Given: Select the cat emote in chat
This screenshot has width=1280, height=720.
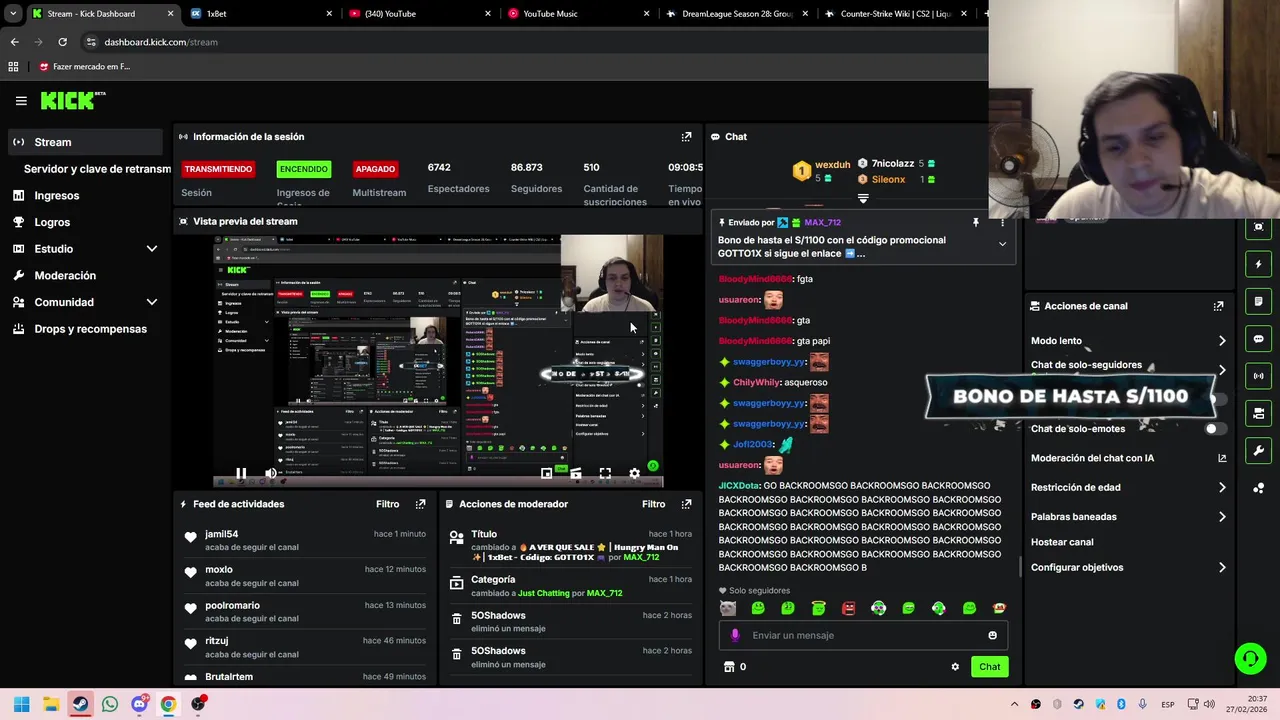Looking at the screenshot, I should (x=728, y=608).
